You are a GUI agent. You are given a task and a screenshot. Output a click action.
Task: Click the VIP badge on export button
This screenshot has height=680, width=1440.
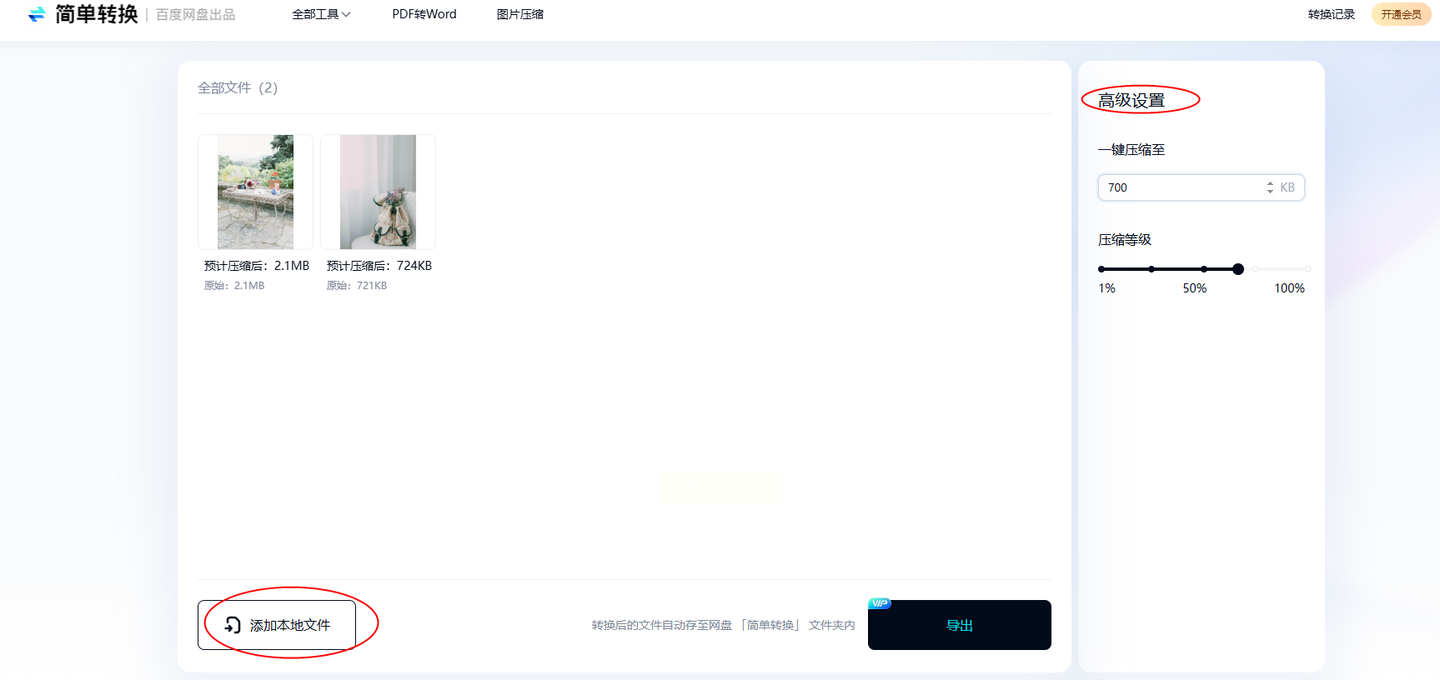click(x=879, y=603)
